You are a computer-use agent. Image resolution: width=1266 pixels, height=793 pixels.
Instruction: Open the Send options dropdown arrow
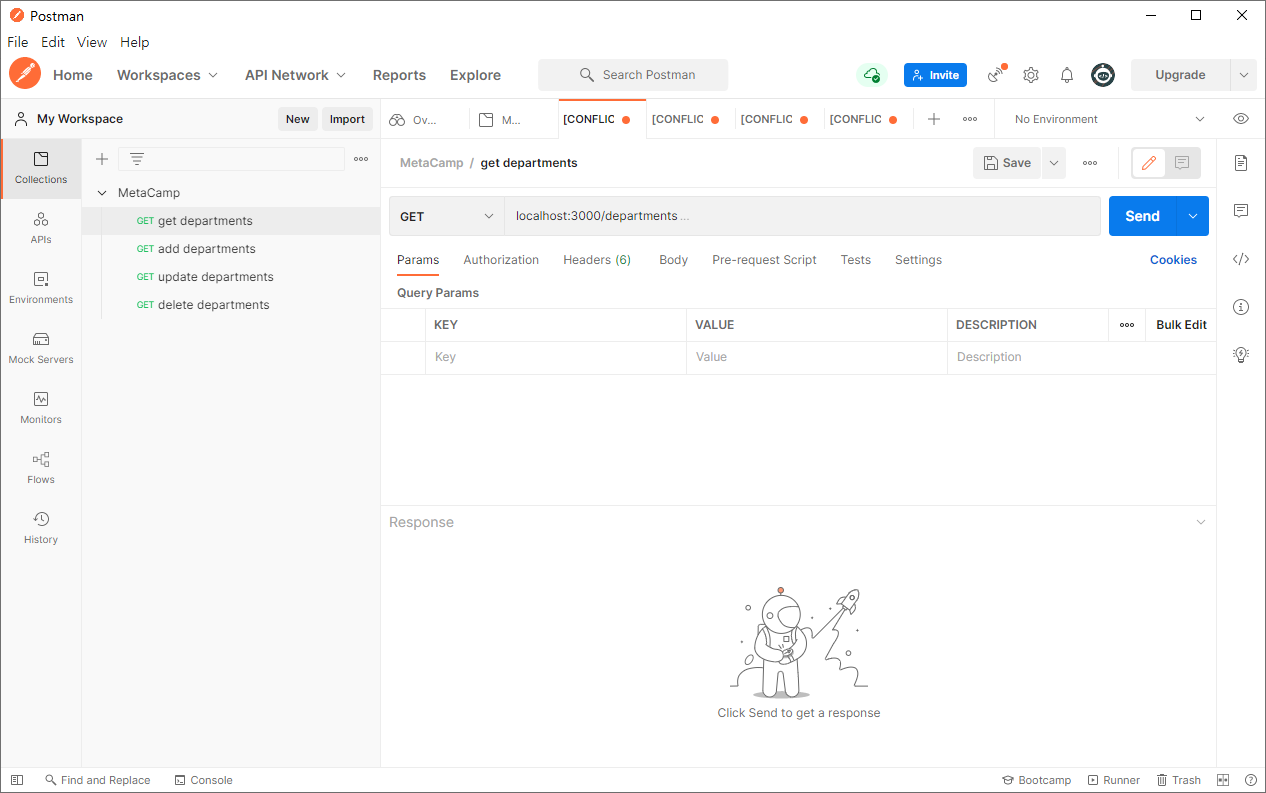coord(1193,216)
